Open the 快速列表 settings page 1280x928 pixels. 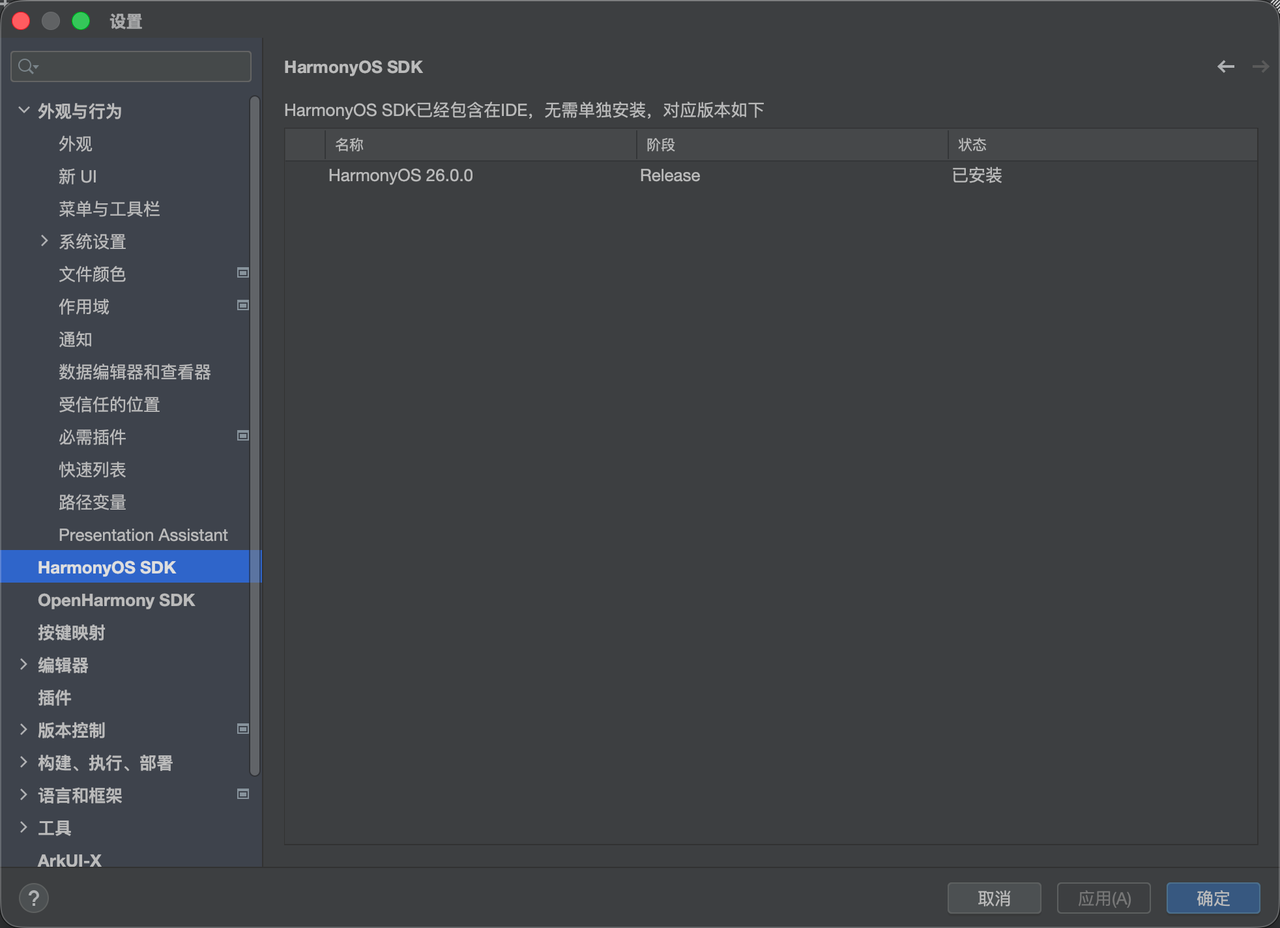pos(92,469)
